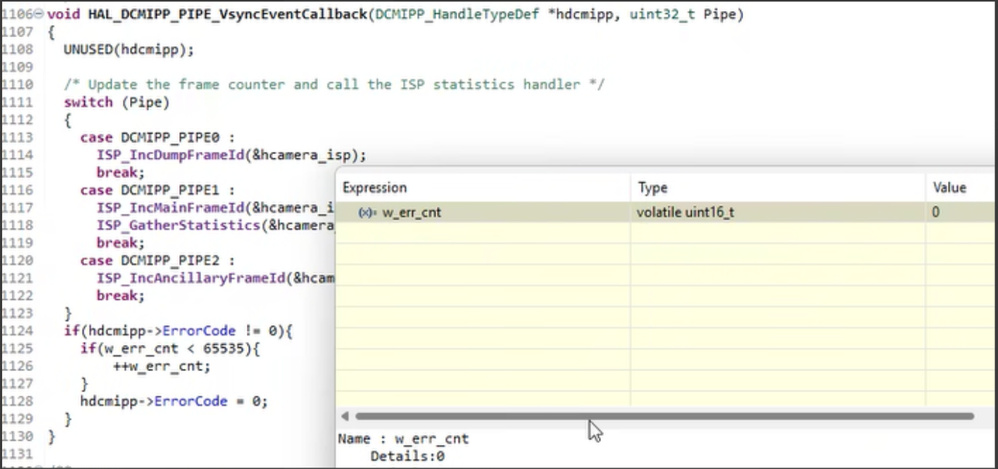Click the comment about frame counter update
Image resolution: width=998 pixels, height=469 pixels.
click(334, 85)
